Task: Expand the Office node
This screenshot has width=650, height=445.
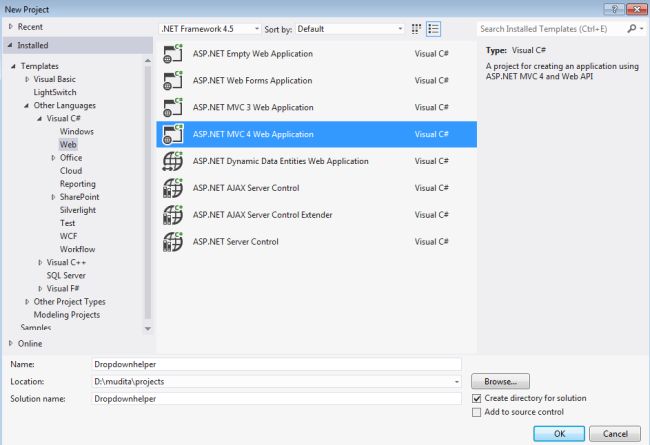Action: (x=53, y=158)
